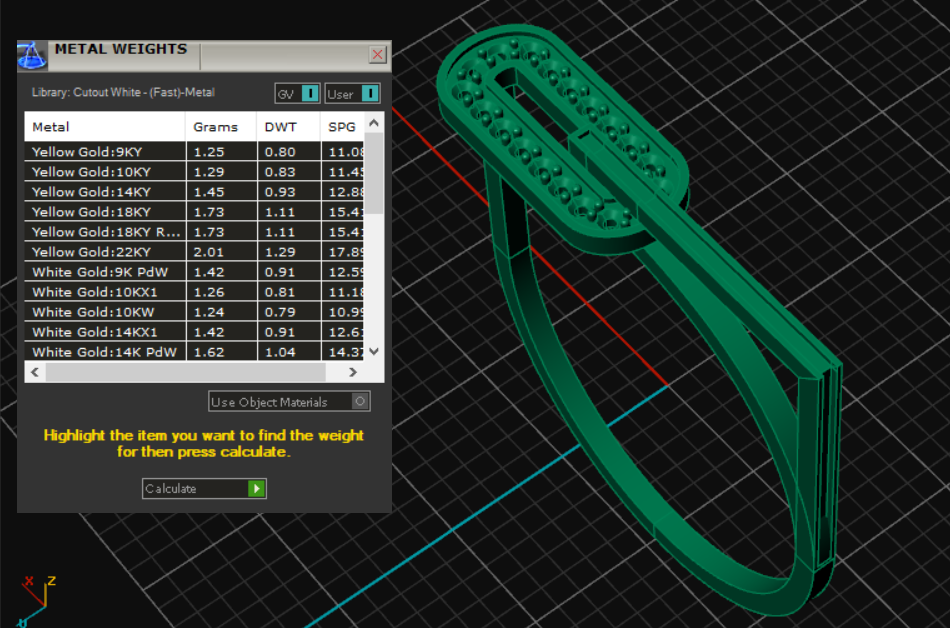950x628 pixels.
Task: Click the 1.29 grams value for 10KY
Action: coord(208,172)
